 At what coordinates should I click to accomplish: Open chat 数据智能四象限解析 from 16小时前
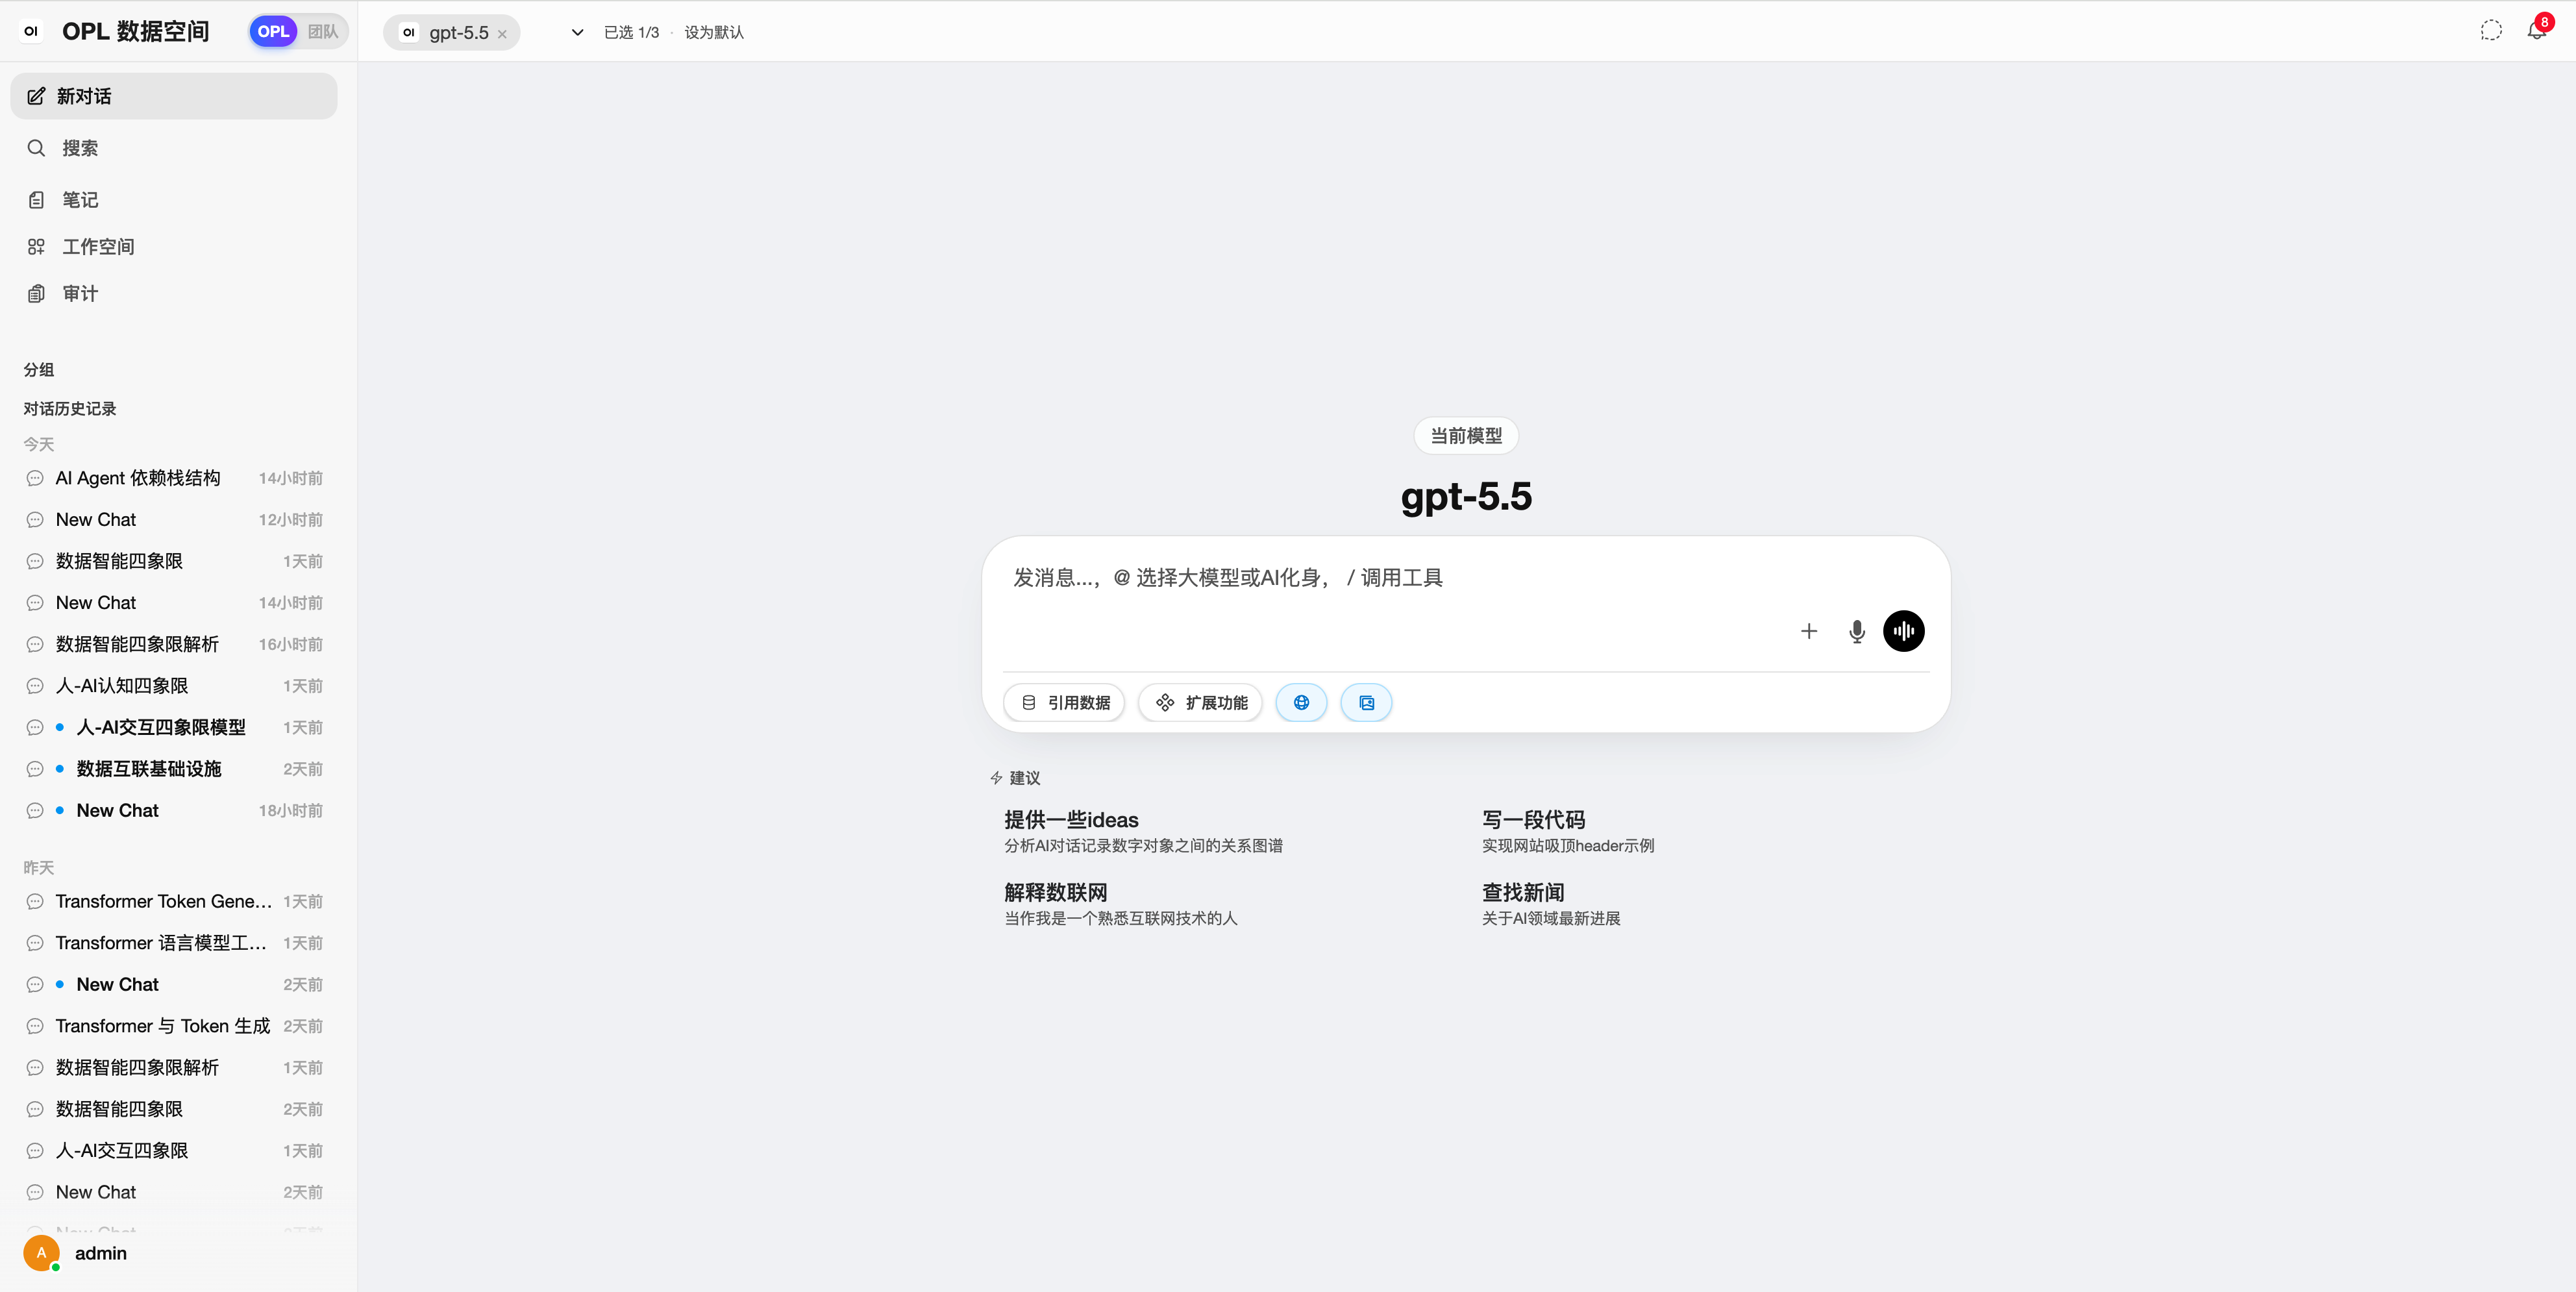click(x=174, y=645)
